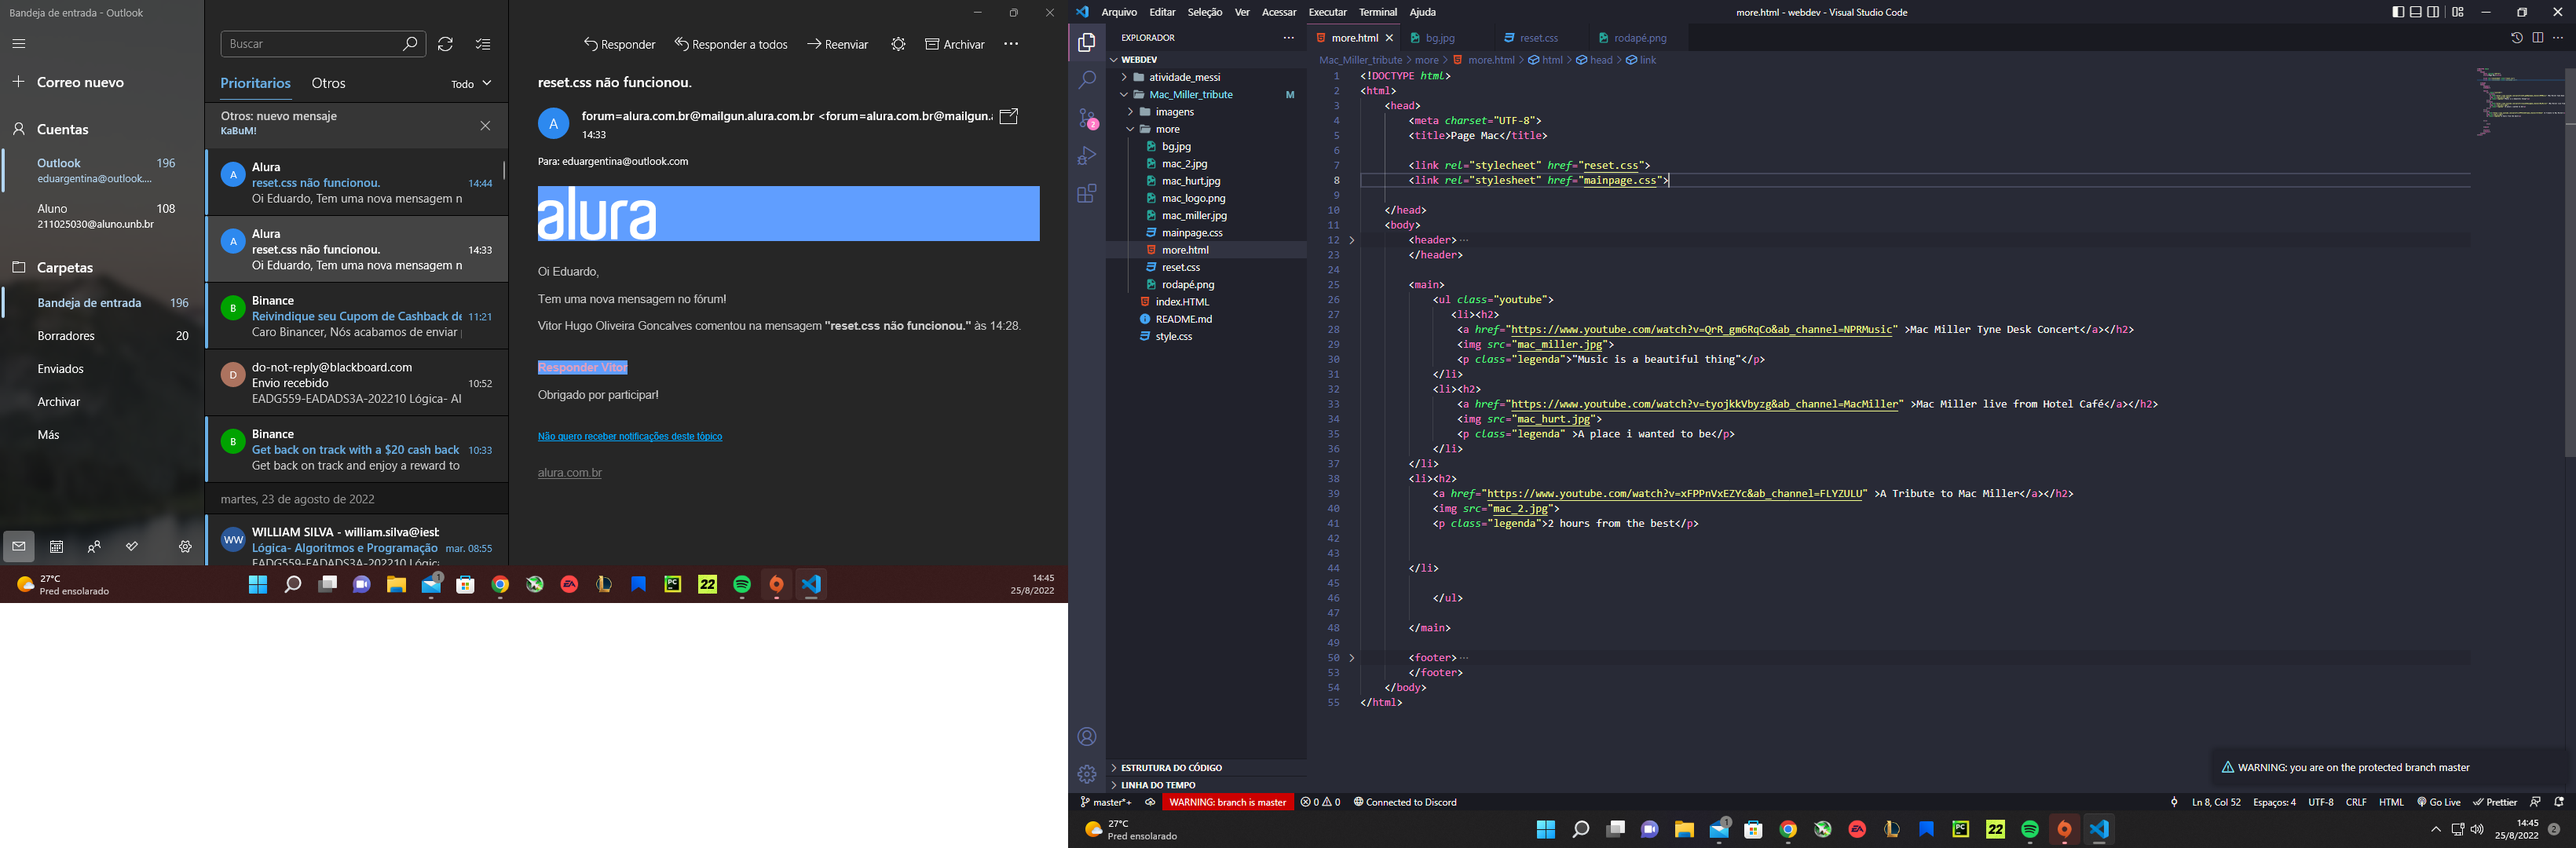Image resolution: width=2576 pixels, height=848 pixels.
Task: Click Correo nuevo to compose mail
Action: (x=68, y=82)
